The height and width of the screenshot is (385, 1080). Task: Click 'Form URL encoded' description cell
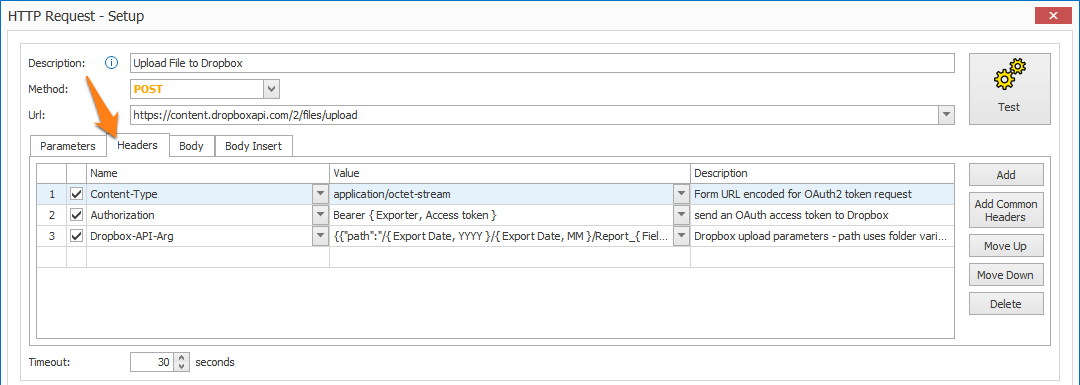coord(822,194)
